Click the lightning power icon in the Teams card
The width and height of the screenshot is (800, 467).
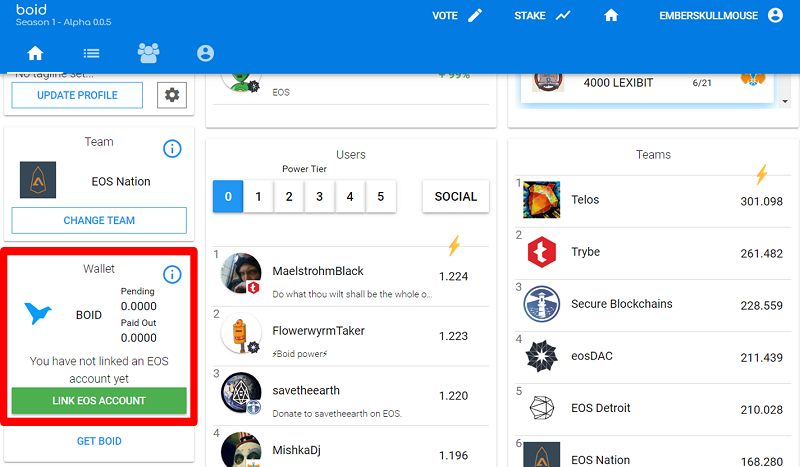click(762, 174)
